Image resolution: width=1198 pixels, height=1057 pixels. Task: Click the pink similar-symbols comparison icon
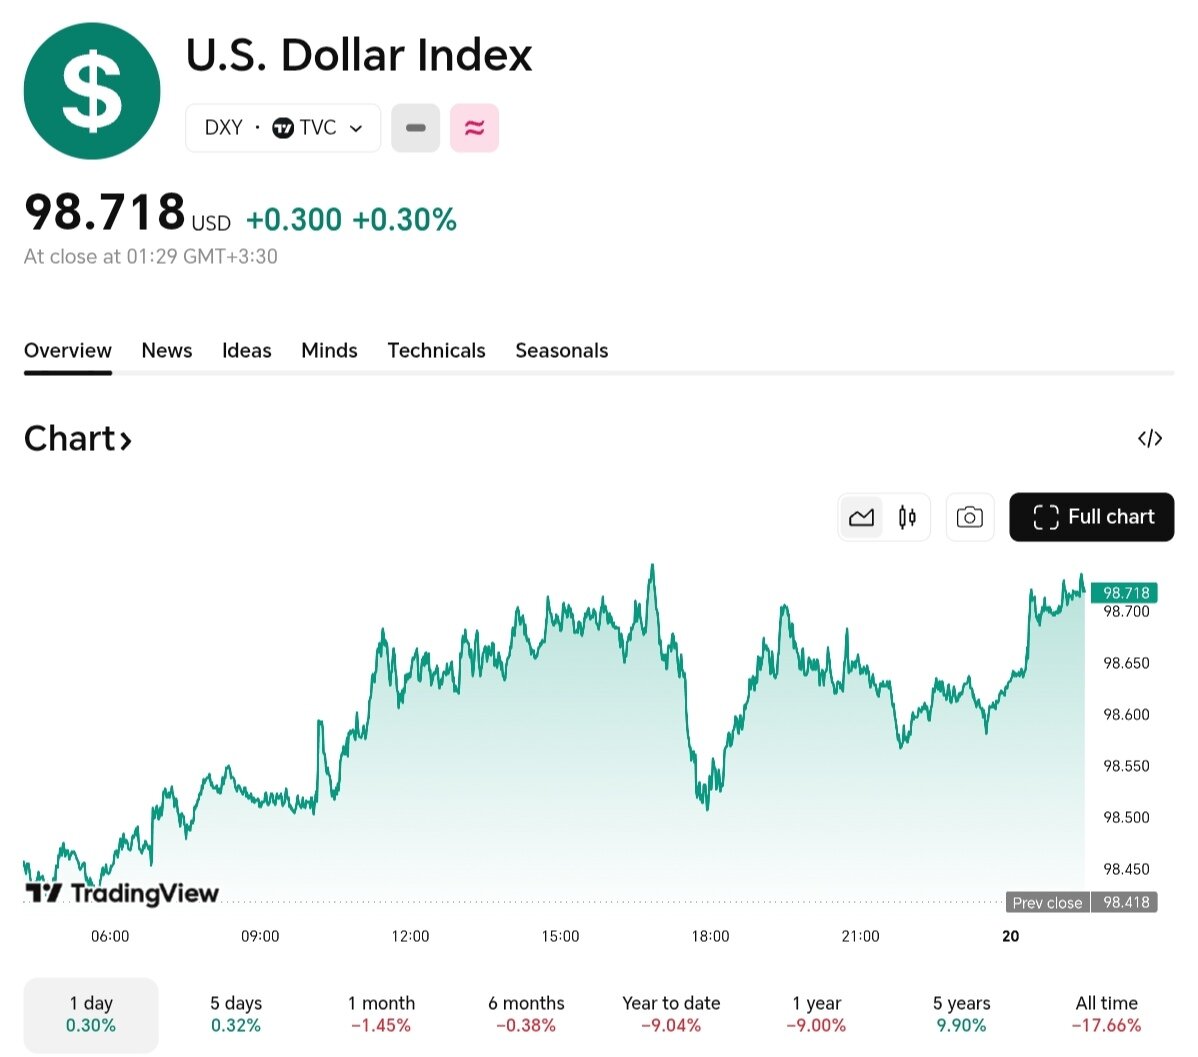coord(474,127)
